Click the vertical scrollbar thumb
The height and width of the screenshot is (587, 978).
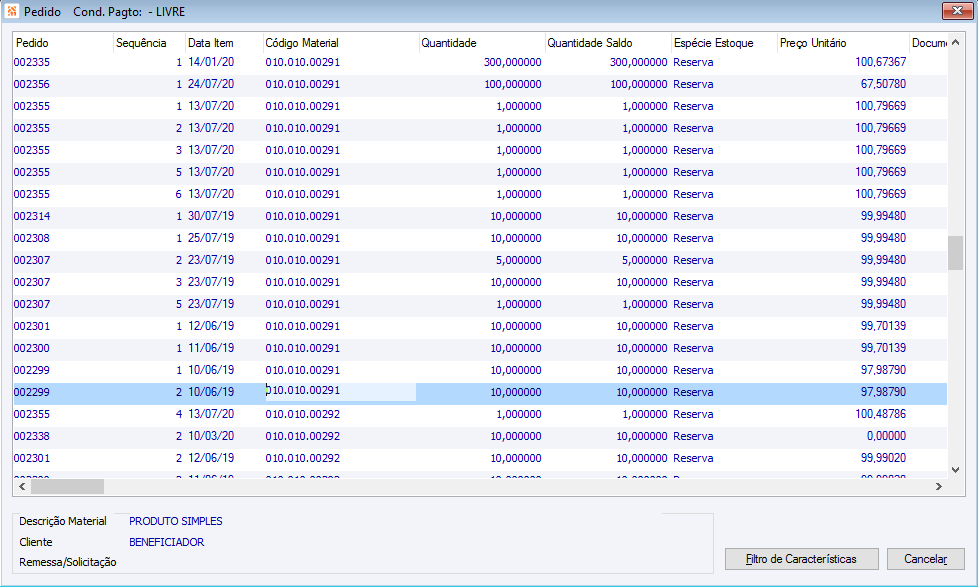[x=956, y=253]
